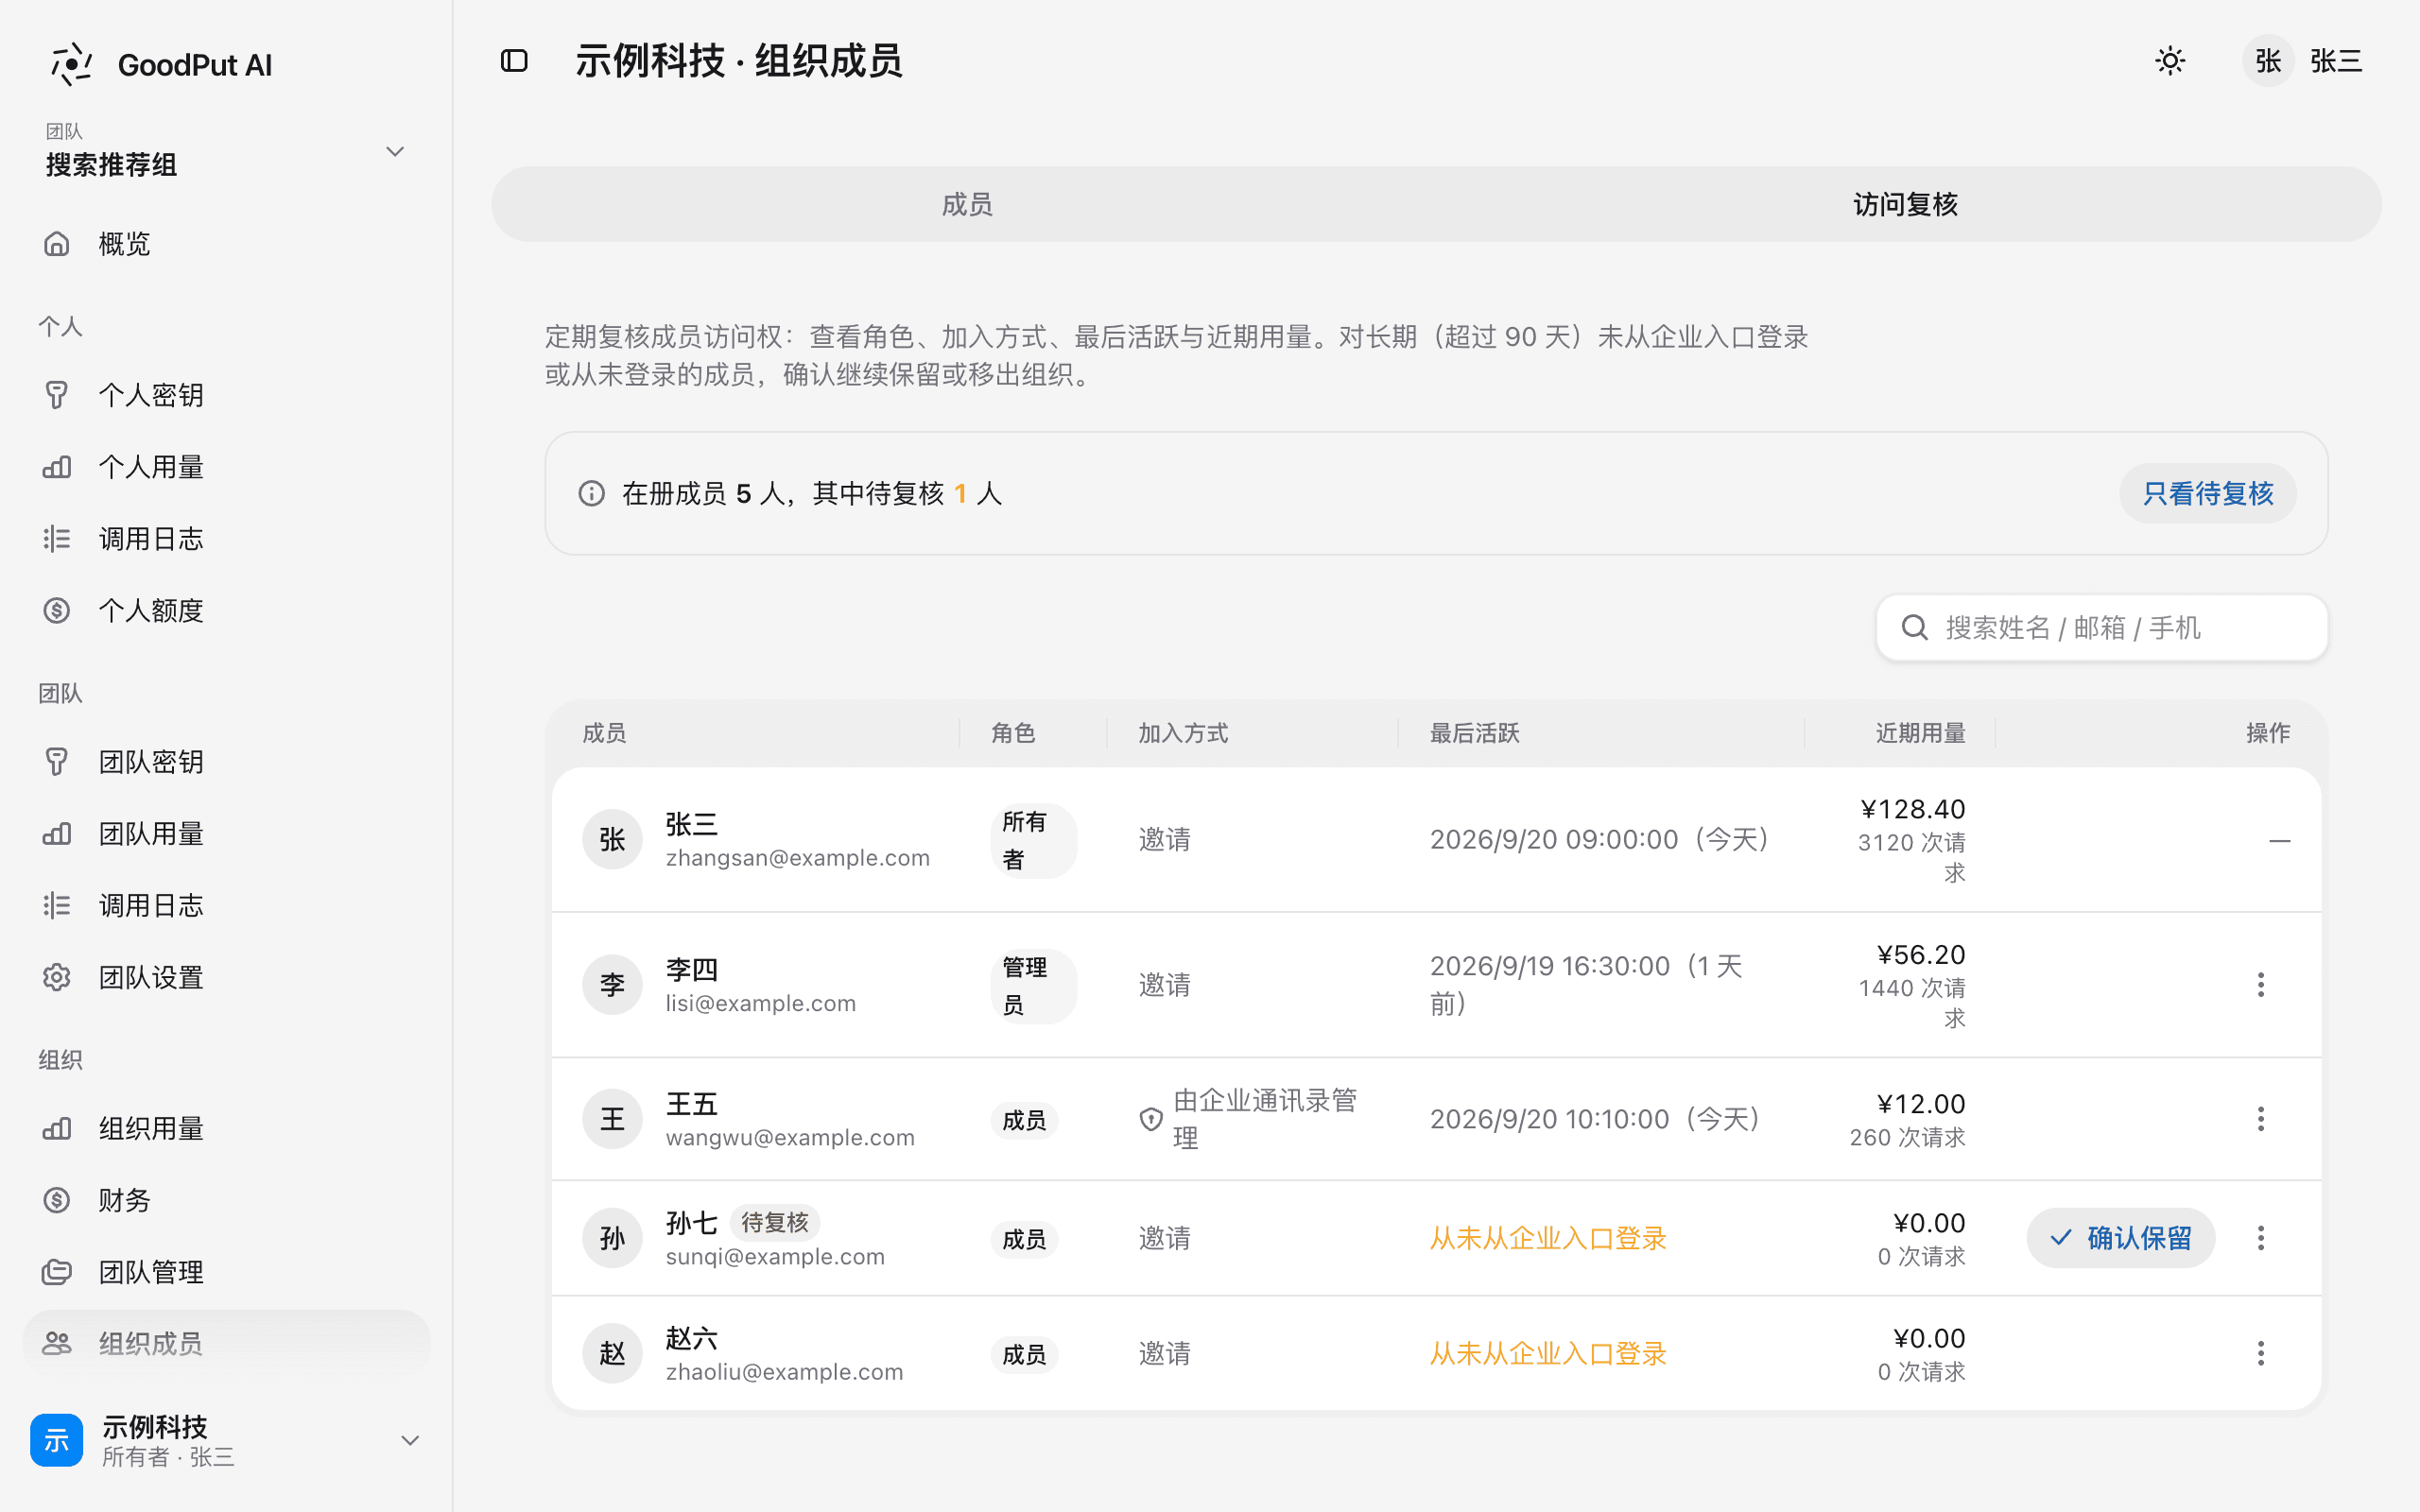The height and width of the screenshot is (1512, 2420).
Task: Click the 待复核 badge beside 孙七
Action: (x=775, y=1223)
